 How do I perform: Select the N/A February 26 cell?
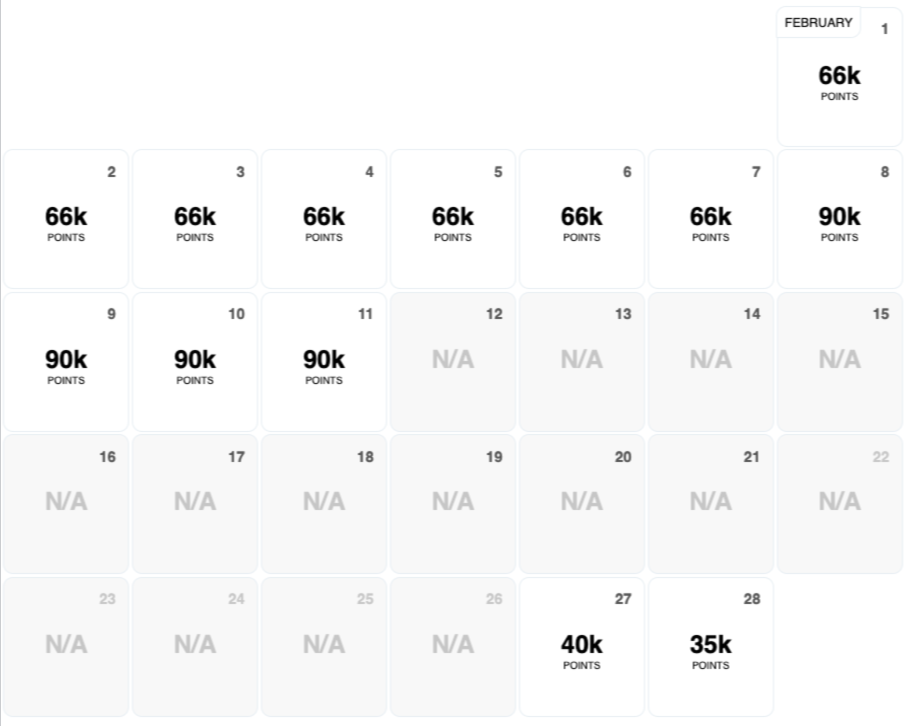pyautogui.click(x=453, y=647)
